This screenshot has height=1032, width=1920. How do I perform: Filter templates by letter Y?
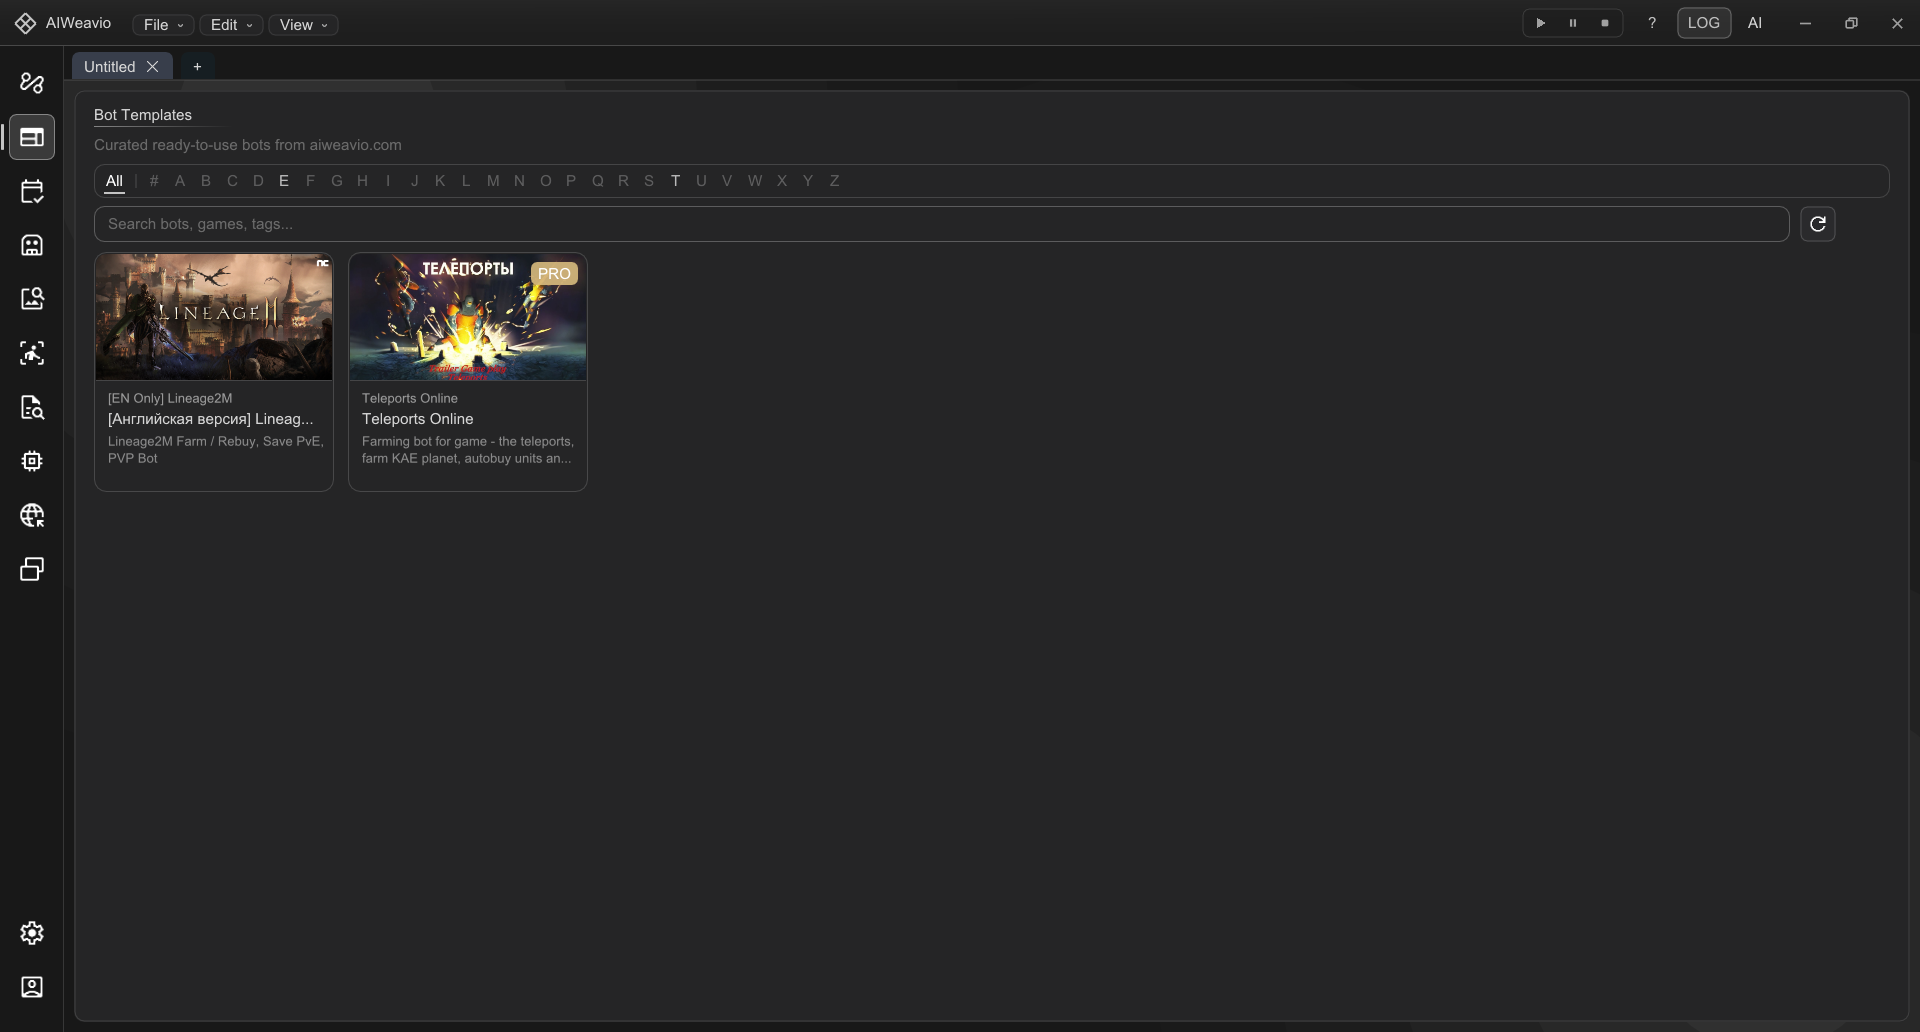pos(808,181)
